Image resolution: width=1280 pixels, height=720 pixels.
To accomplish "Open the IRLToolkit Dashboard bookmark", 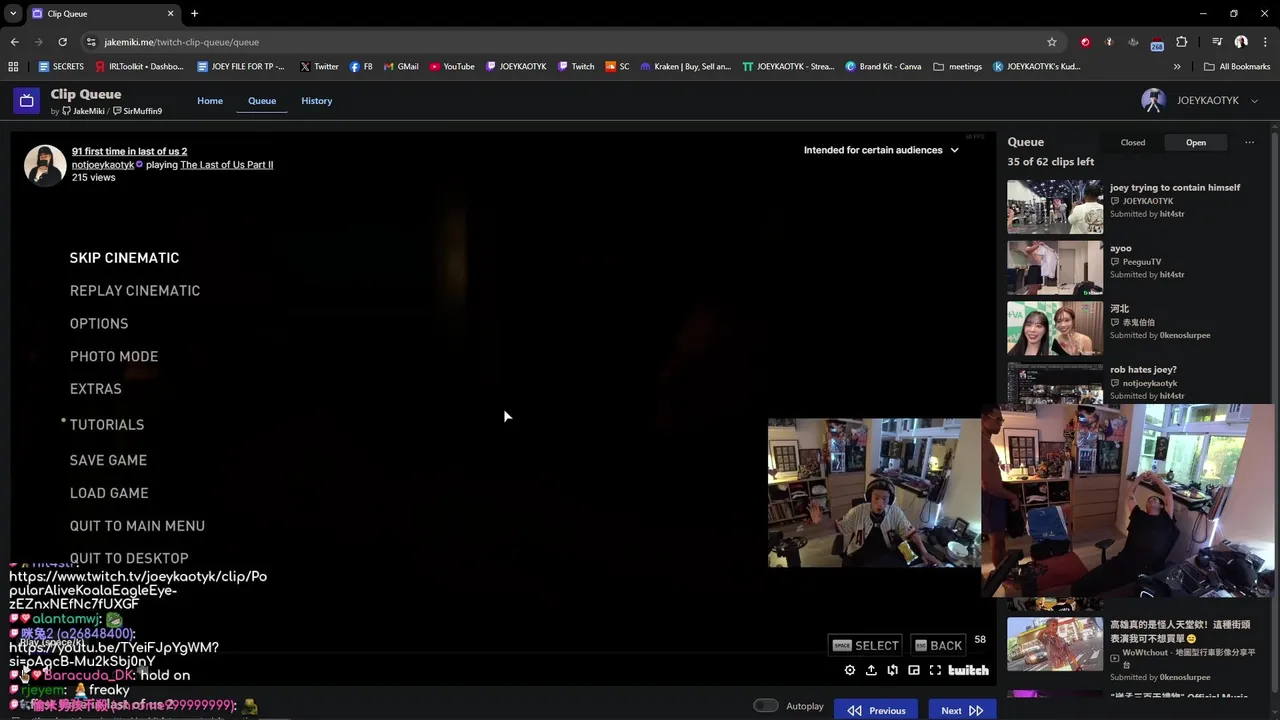I will coord(139,66).
